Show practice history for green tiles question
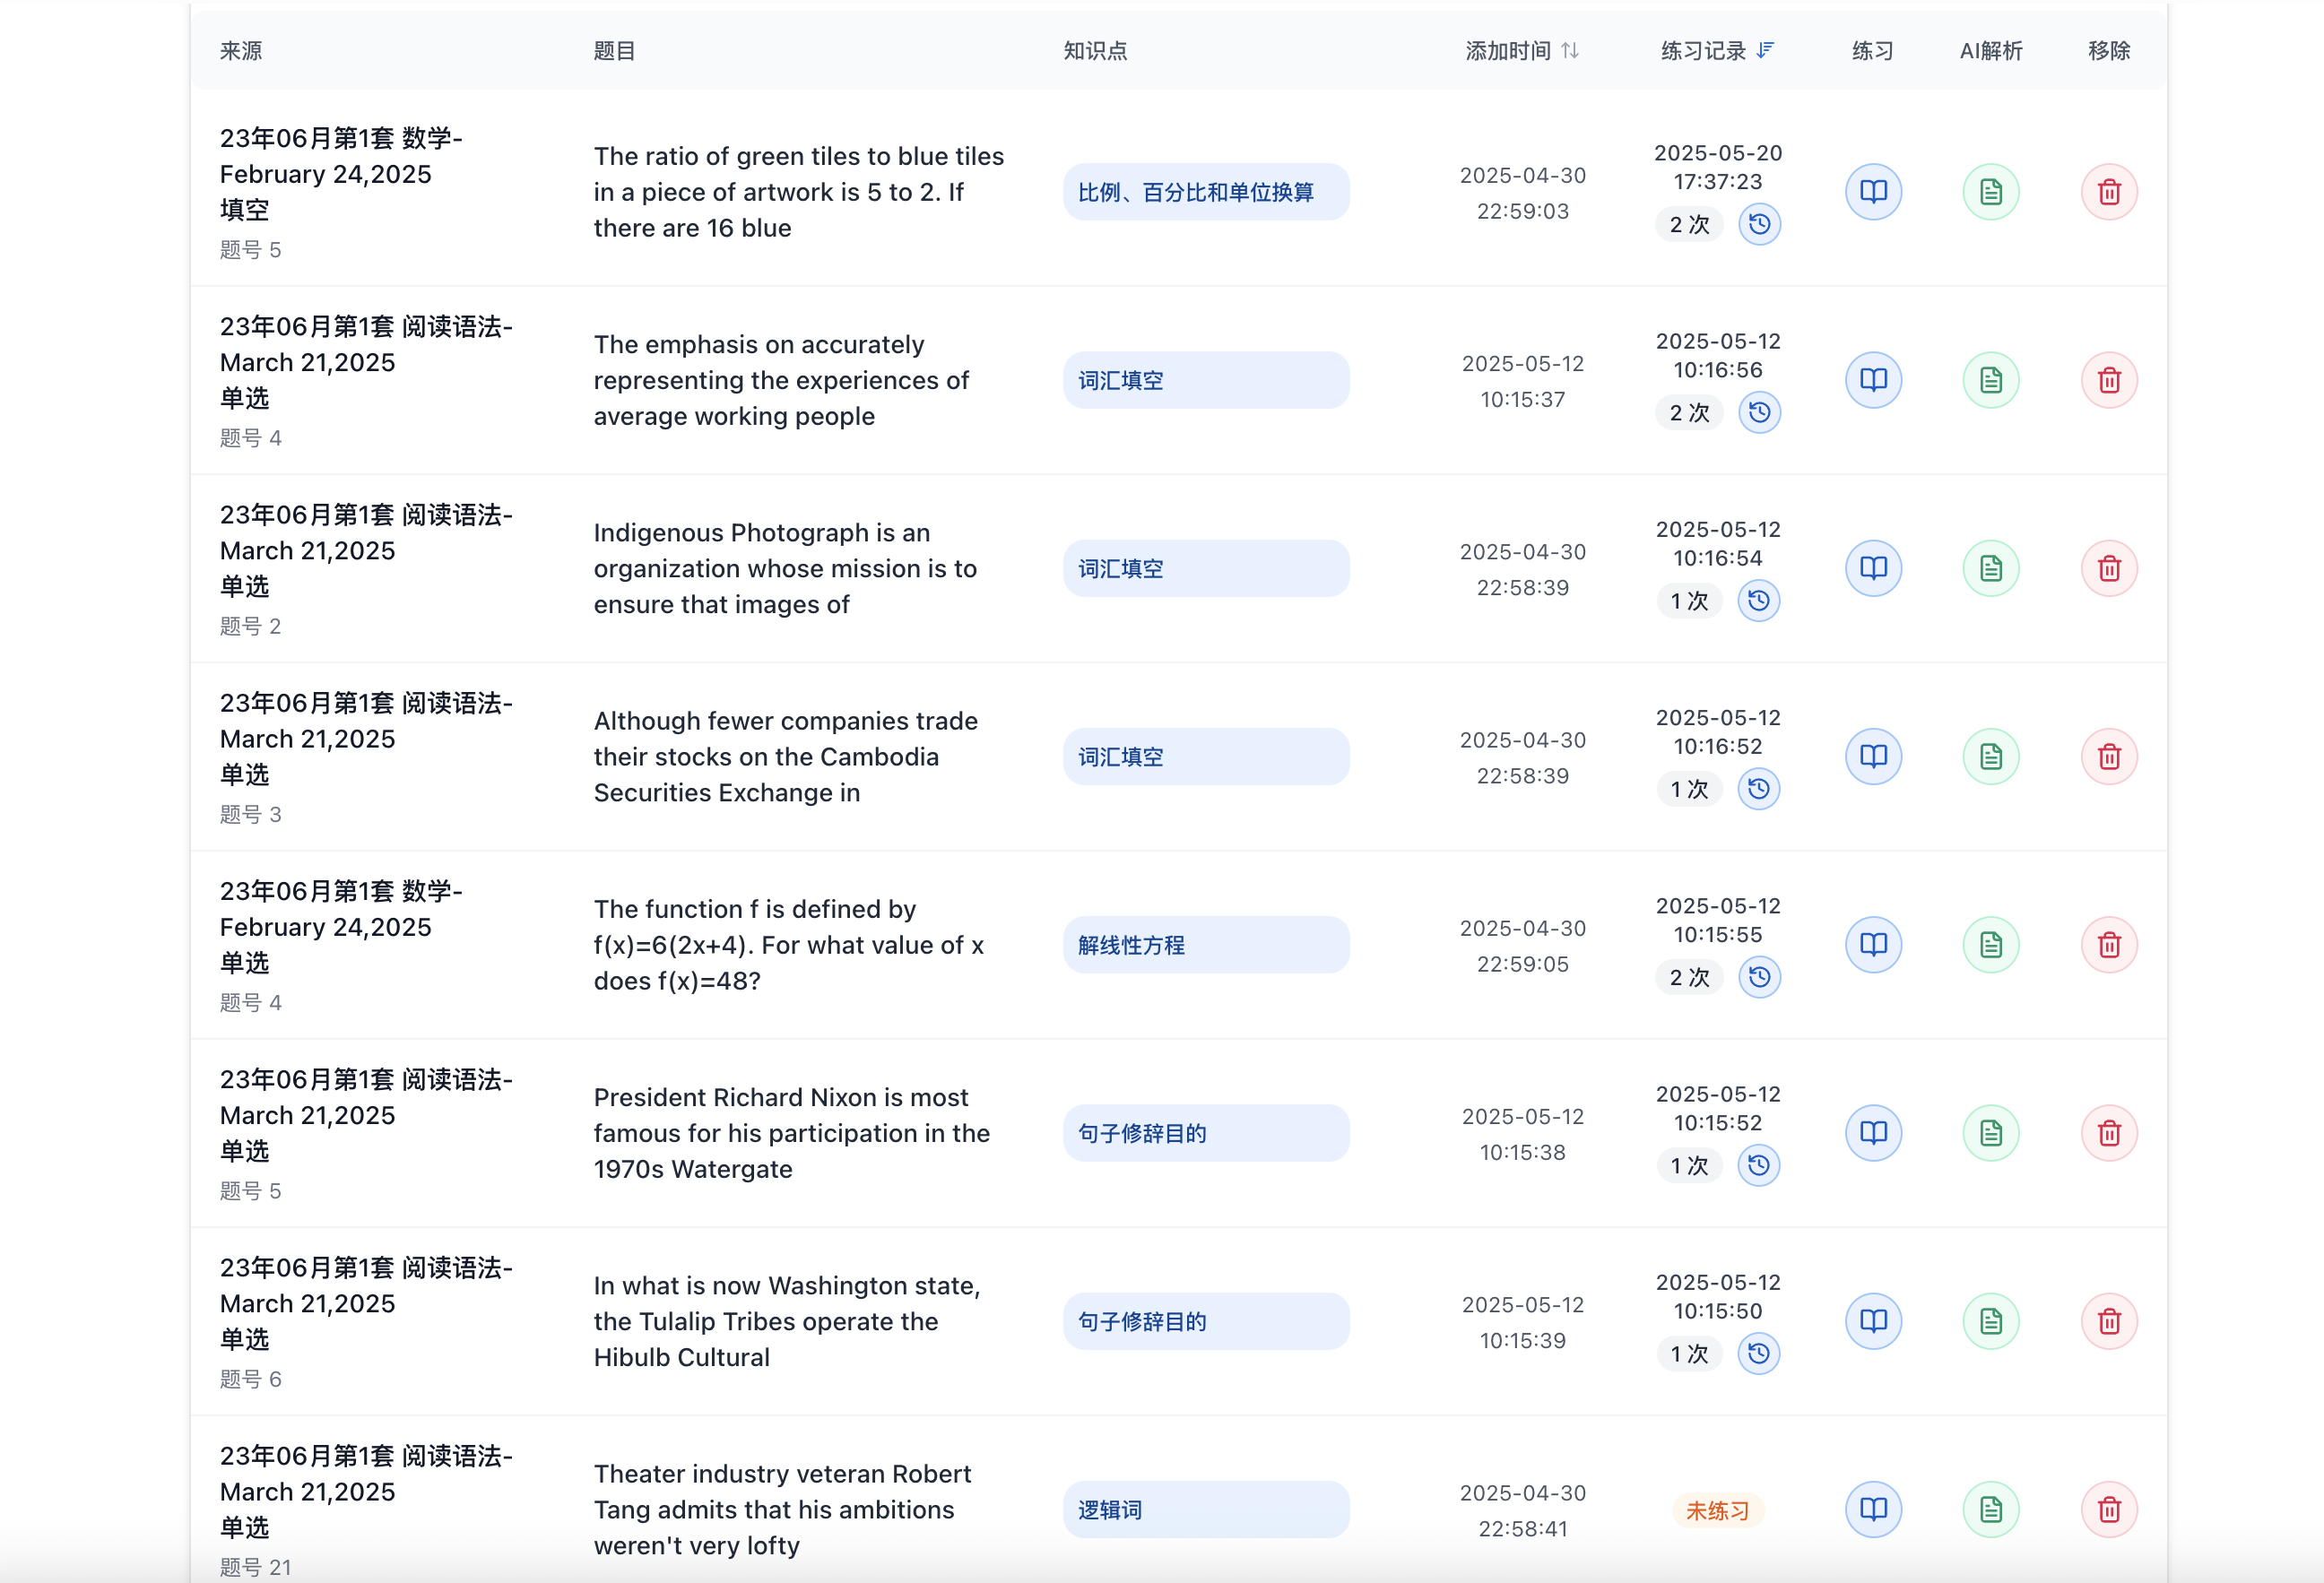This screenshot has height=1583, width=2324. (x=1759, y=224)
